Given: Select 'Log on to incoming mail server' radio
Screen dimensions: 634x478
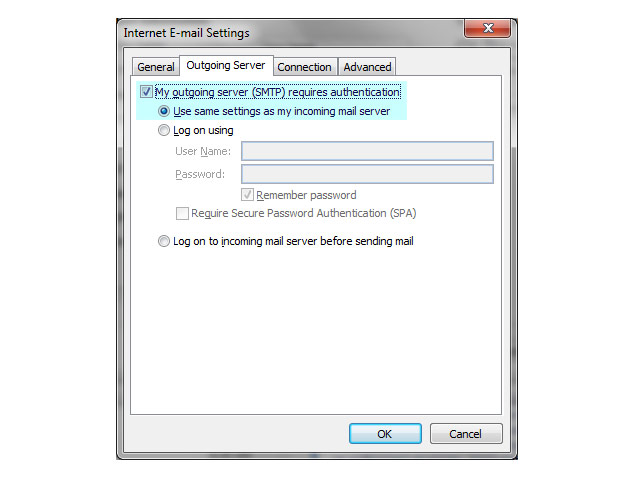Looking at the screenshot, I should [164, 241].
